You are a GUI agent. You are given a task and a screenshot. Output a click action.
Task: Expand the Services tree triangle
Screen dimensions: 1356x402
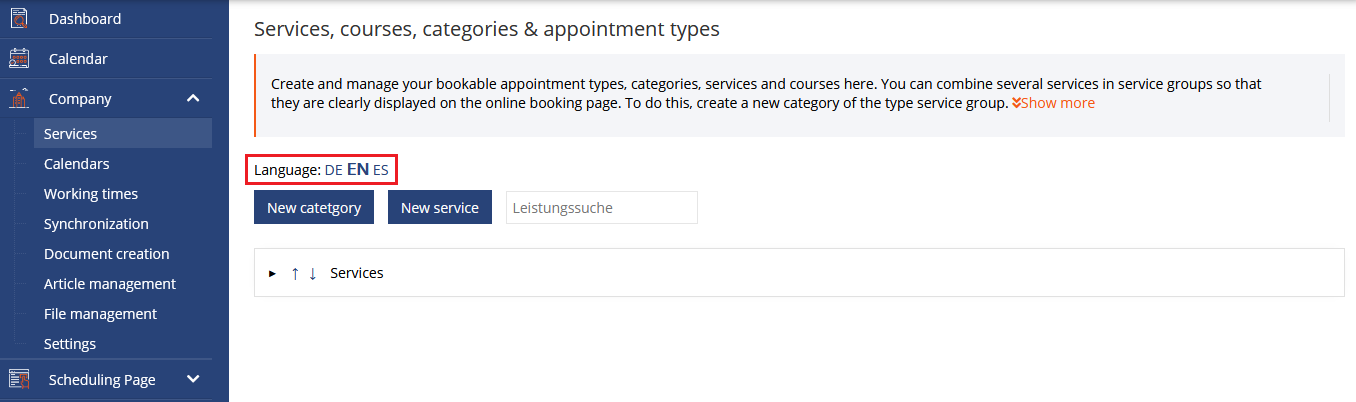point(272,273)
